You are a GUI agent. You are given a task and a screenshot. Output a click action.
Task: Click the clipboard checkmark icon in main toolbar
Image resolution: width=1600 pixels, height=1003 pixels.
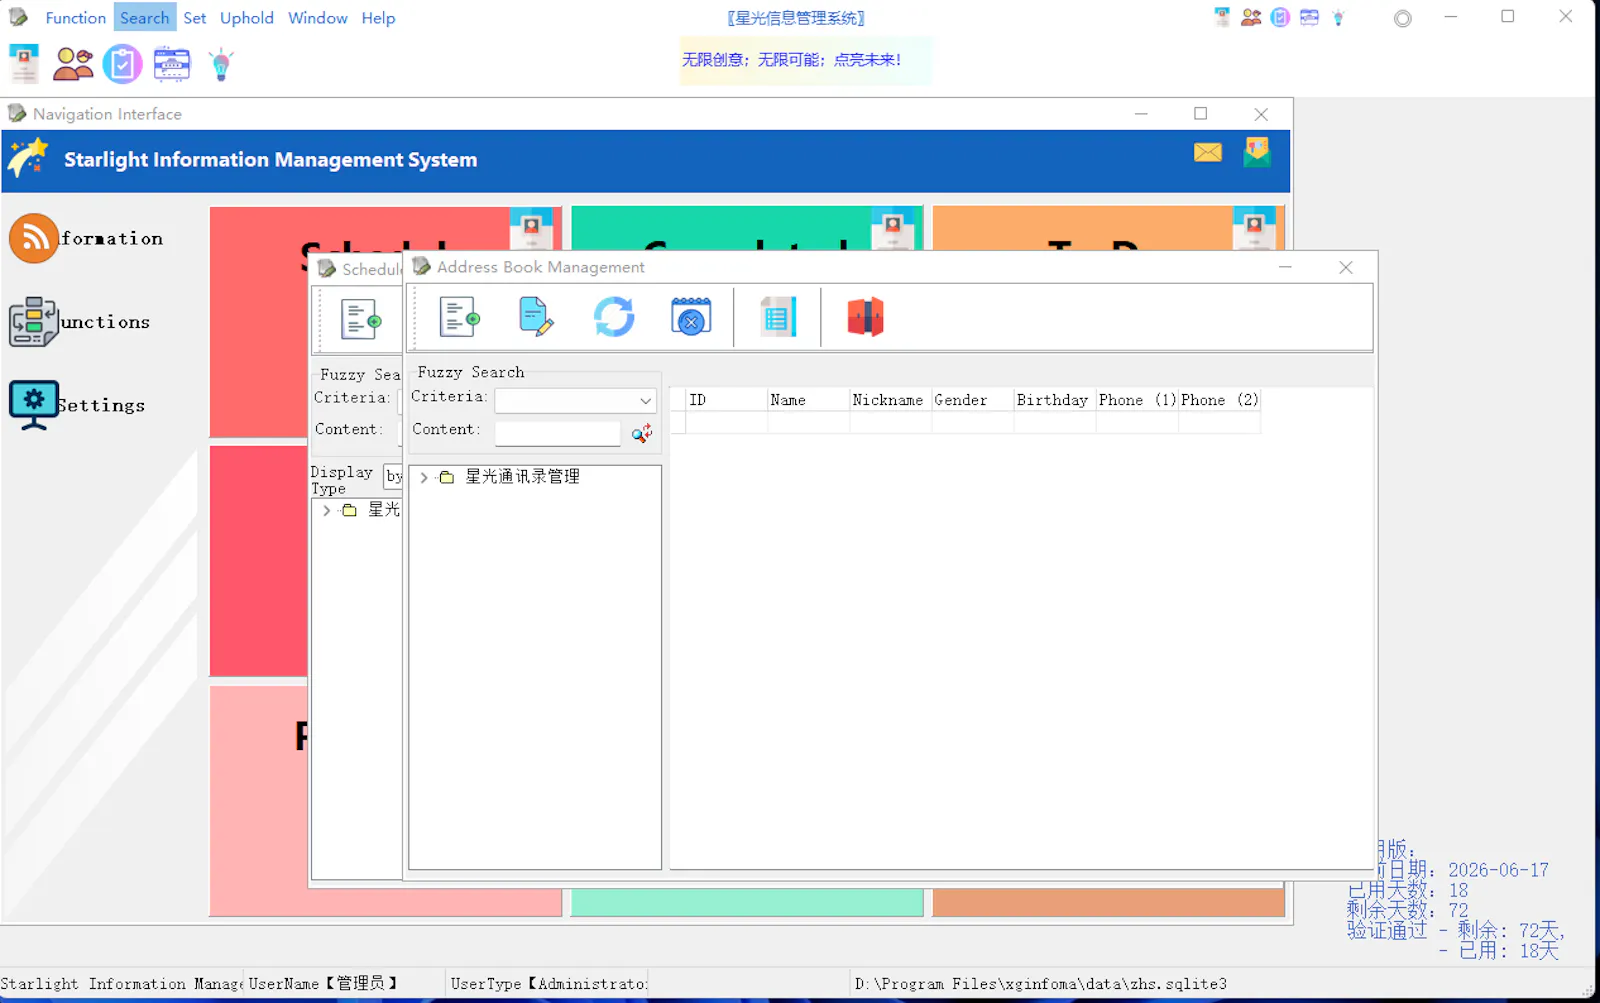point(122,64)
